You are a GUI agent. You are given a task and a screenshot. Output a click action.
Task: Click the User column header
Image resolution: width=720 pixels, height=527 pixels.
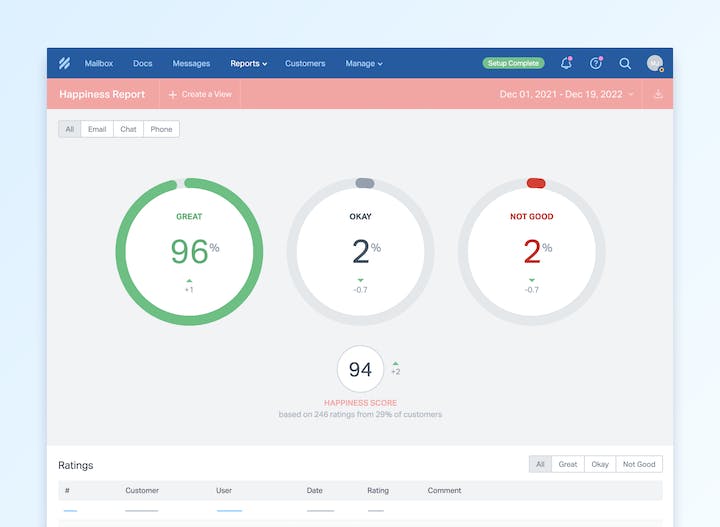pos(224,490)
